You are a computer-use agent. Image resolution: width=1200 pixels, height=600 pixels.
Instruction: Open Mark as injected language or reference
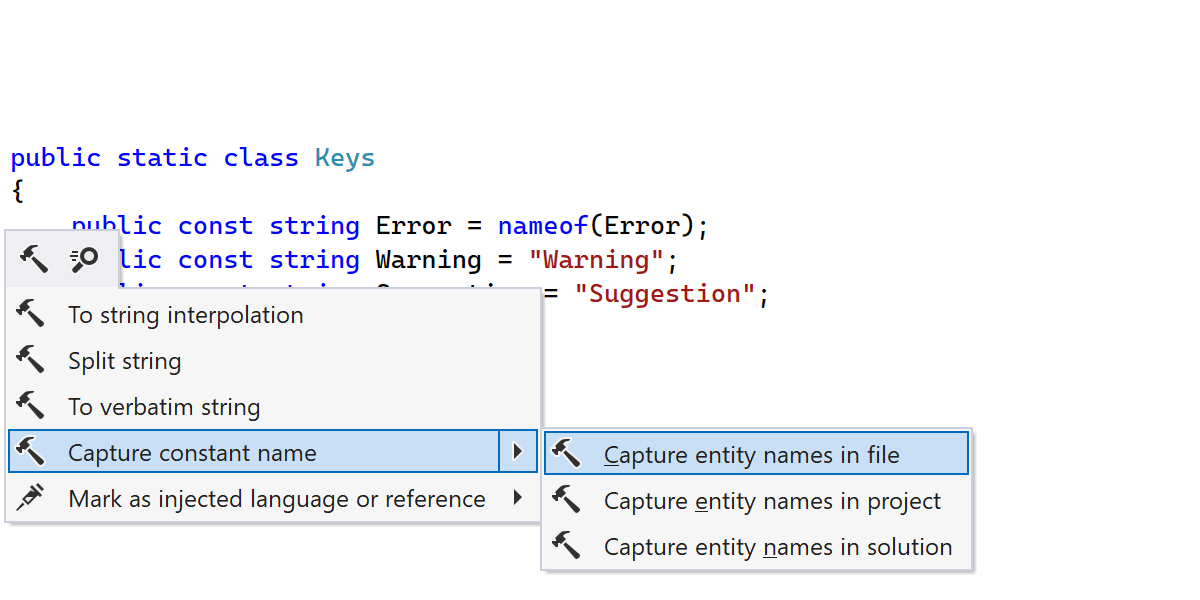point(277,499)
